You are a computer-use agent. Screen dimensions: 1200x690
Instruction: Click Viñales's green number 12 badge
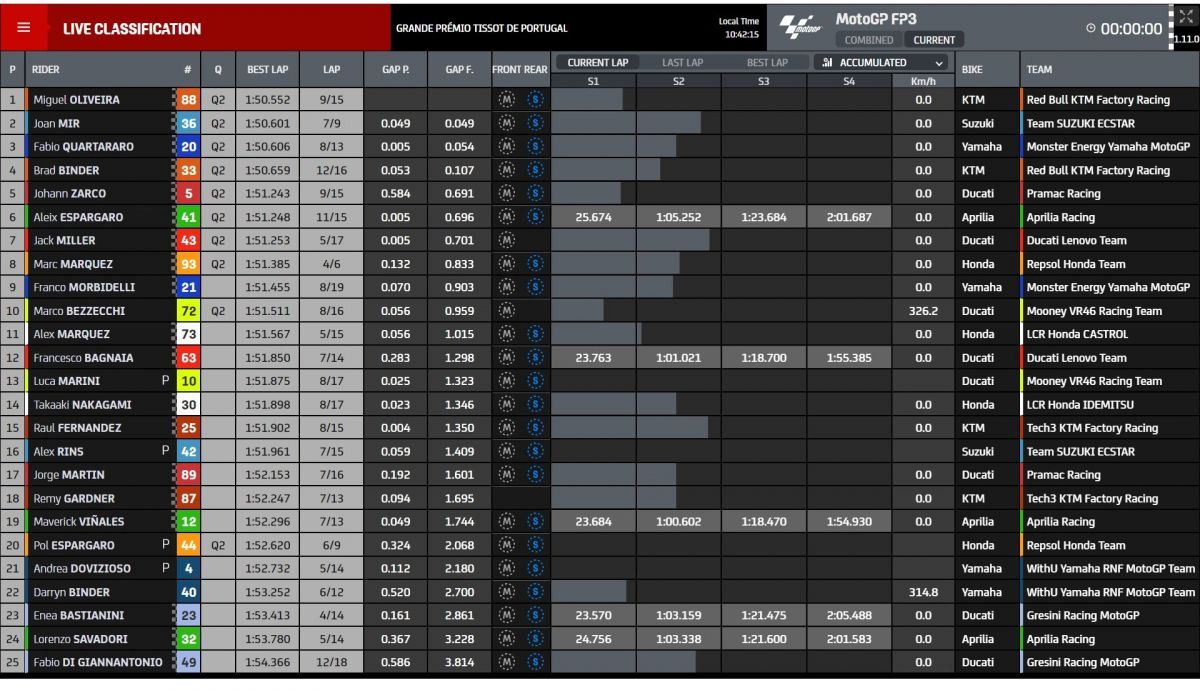(188, 521)
